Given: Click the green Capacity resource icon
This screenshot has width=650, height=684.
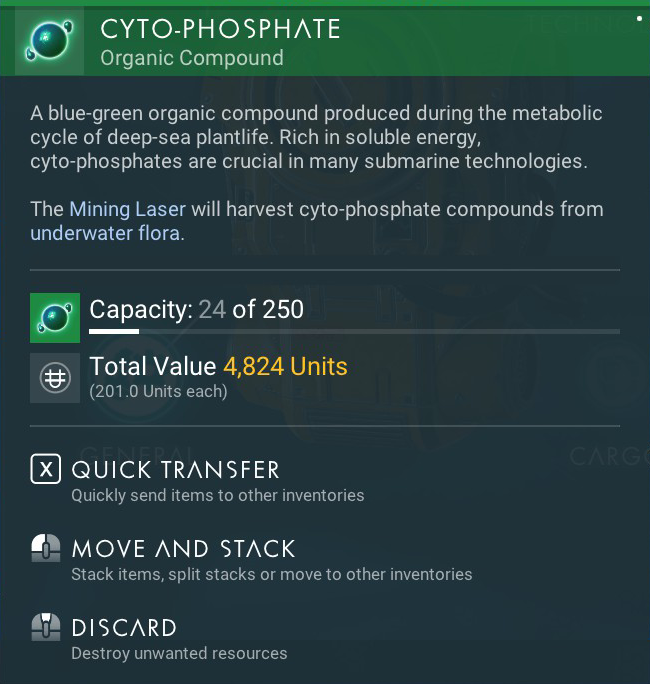Looking at the screenshot, I should tap(55, 318).
